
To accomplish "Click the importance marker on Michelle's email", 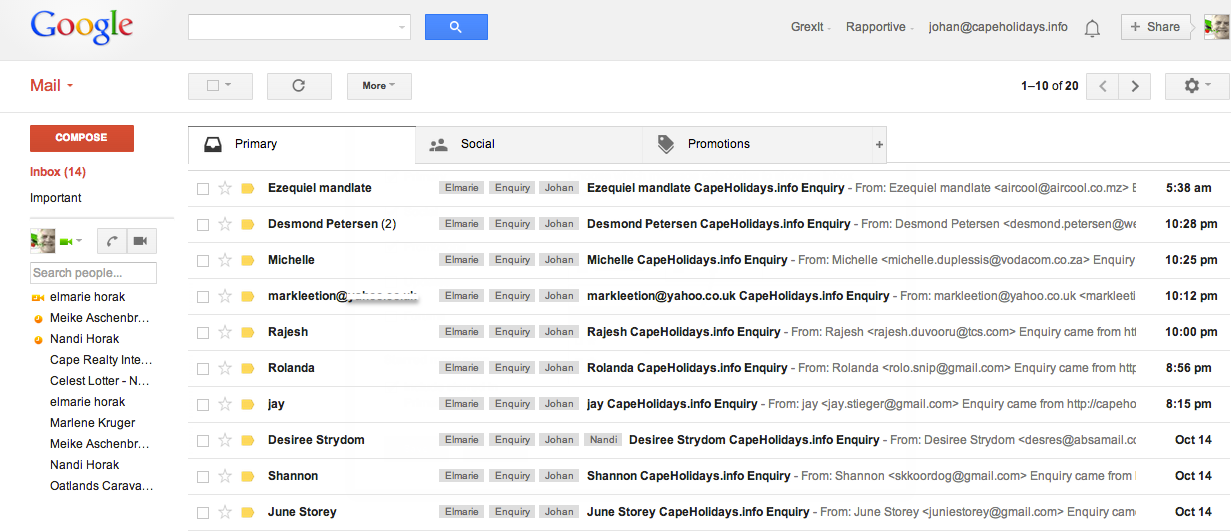I will [x=248, y=260].
